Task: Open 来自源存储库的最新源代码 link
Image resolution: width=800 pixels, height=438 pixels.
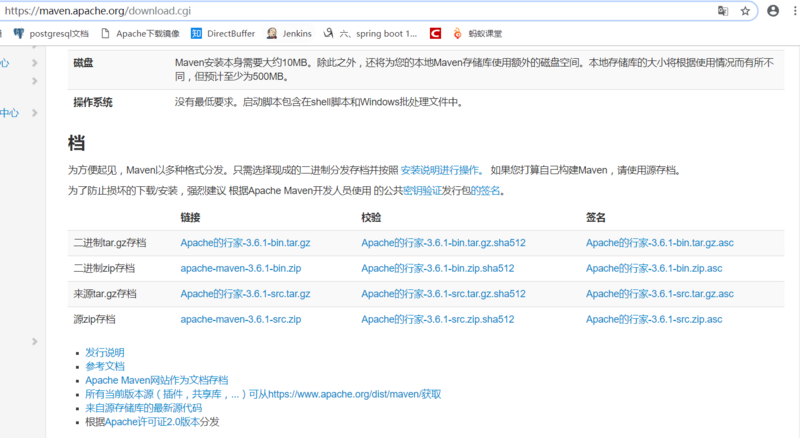Action: coord(143,408)
